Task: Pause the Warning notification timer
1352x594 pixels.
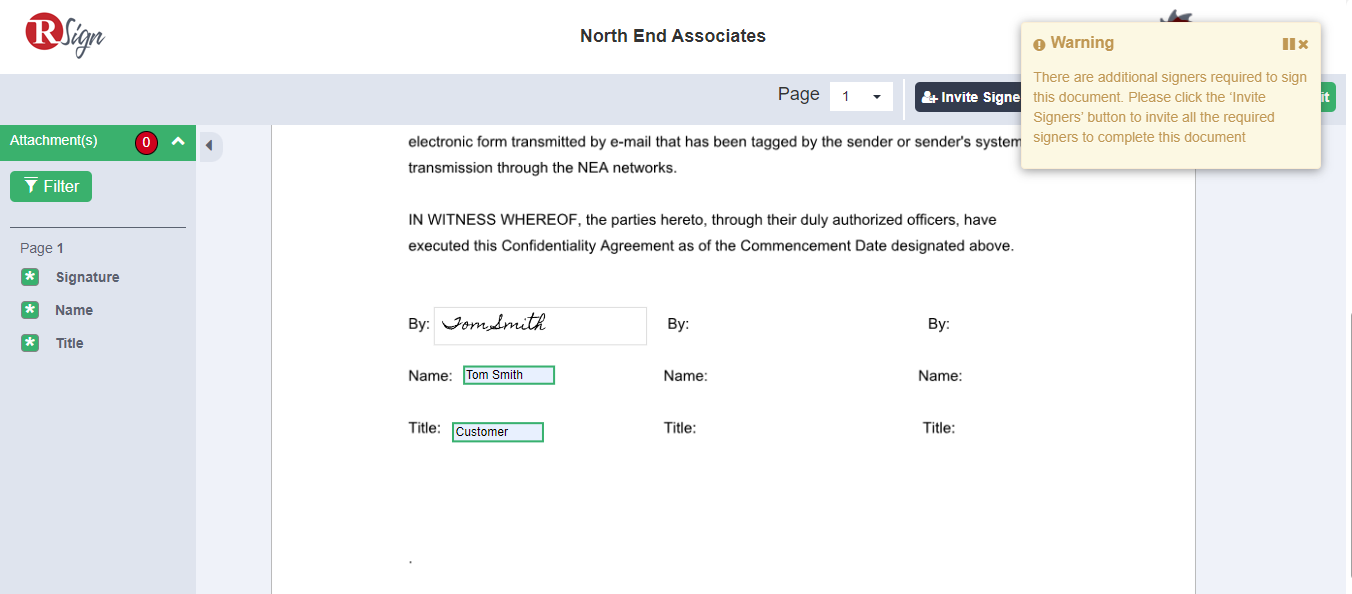Action: click(1288, 44)
